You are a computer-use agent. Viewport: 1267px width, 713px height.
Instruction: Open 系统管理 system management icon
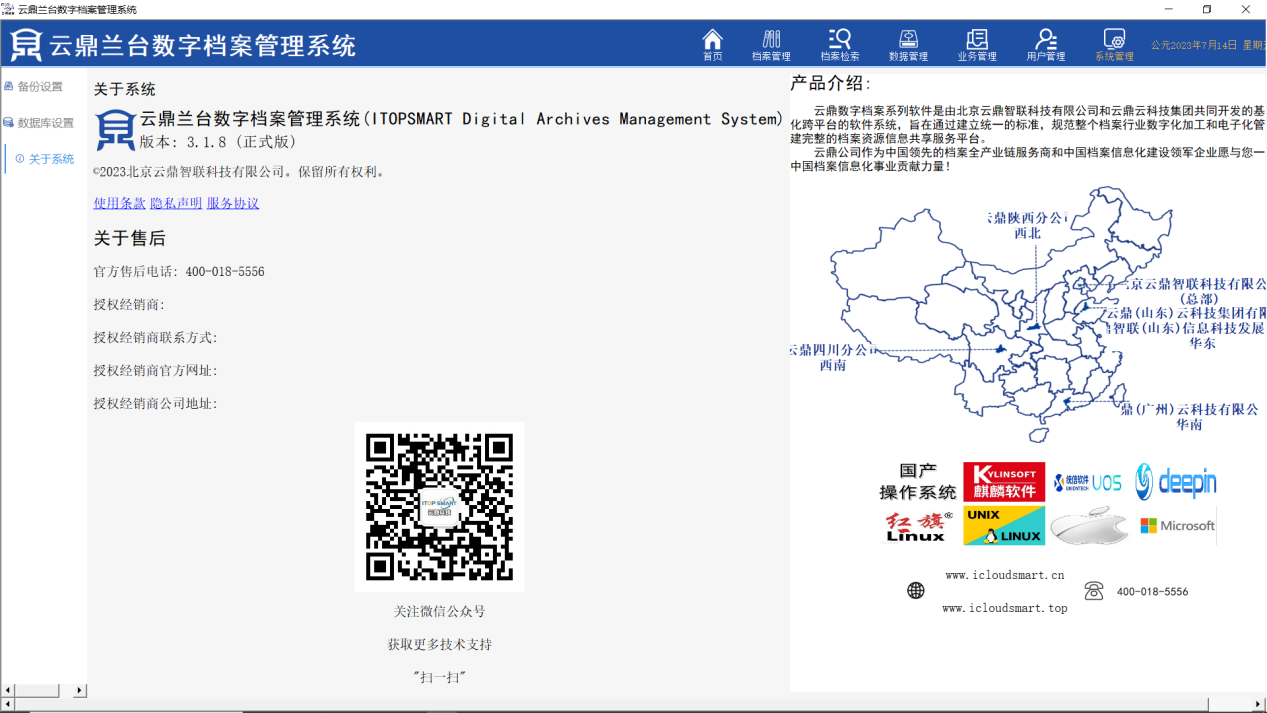(x=1114, y=44)
